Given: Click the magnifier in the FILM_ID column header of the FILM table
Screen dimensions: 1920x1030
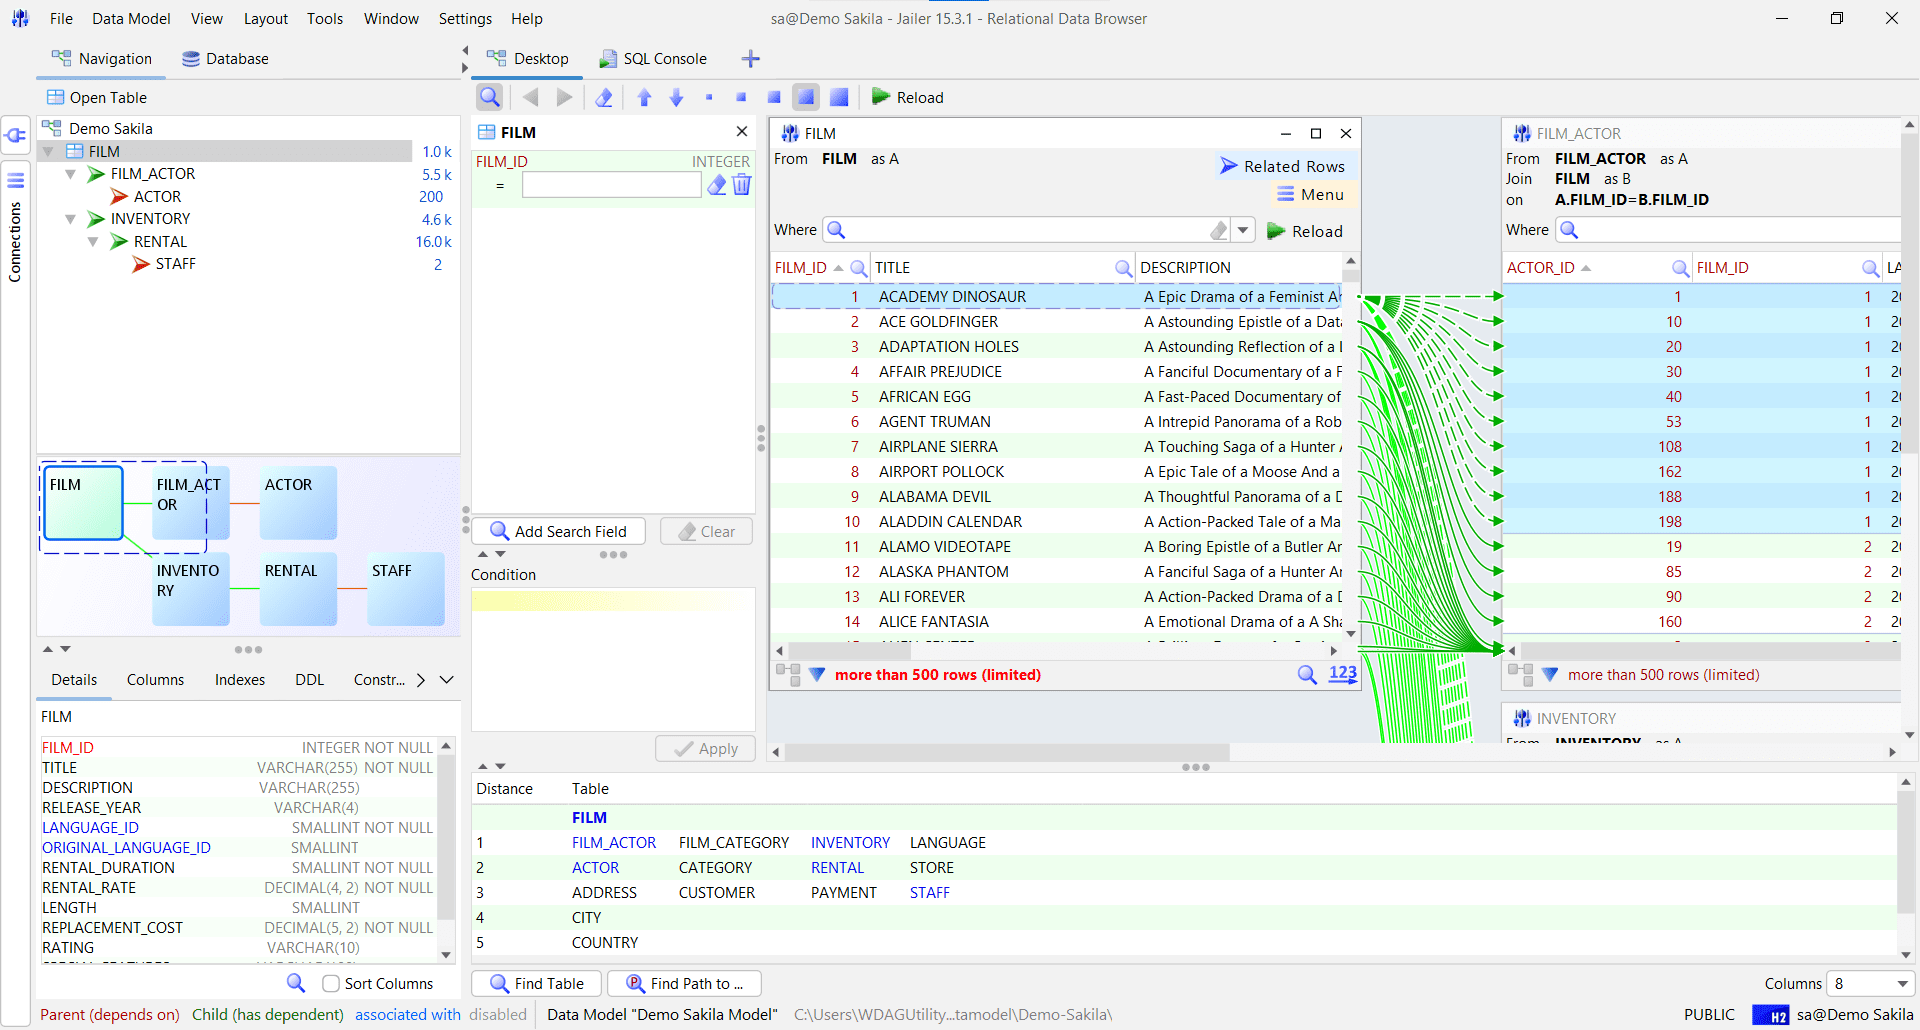Looking at the screenshot, I should coord(858,268).
